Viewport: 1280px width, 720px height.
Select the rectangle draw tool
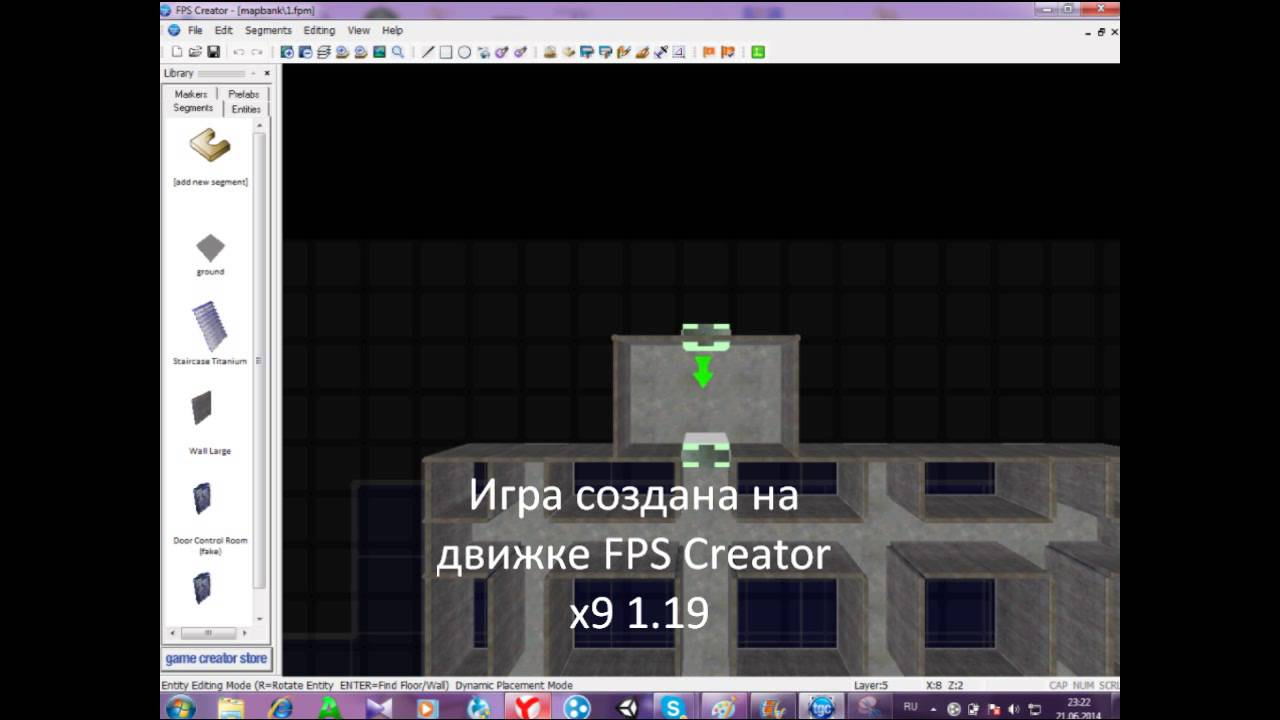446,52
